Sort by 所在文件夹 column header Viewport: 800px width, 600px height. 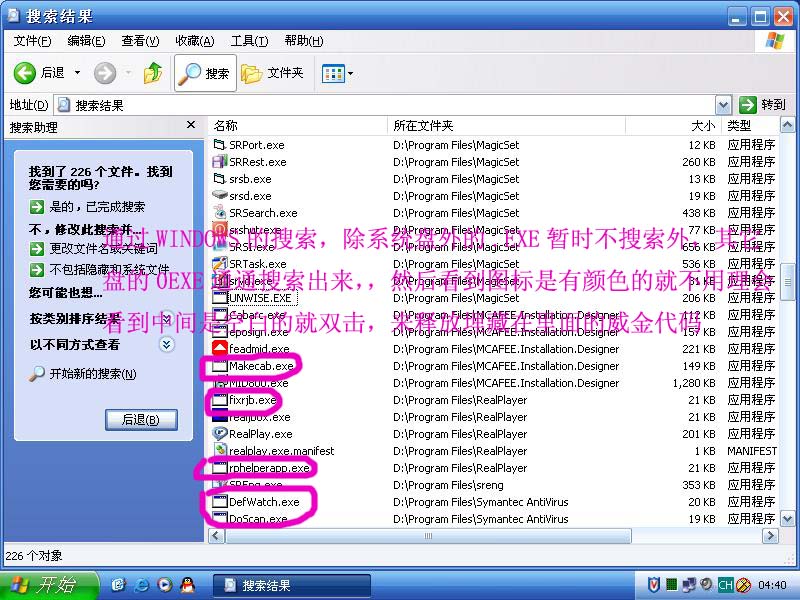[x=506, y=126]
